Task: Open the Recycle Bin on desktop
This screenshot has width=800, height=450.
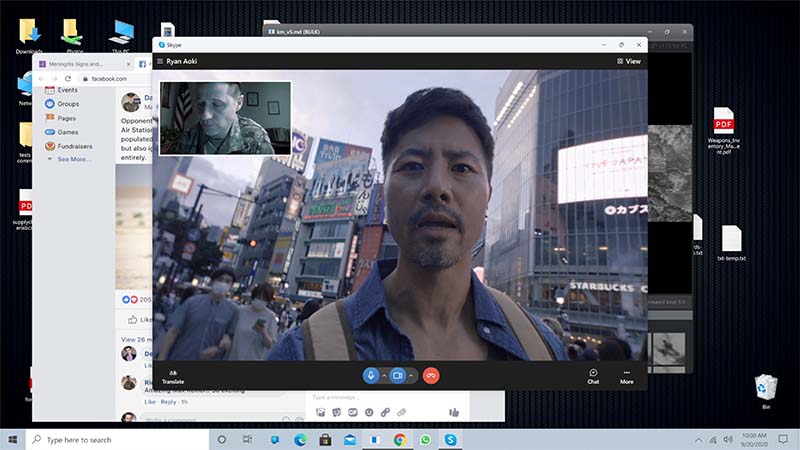Action: coord(766,391)
